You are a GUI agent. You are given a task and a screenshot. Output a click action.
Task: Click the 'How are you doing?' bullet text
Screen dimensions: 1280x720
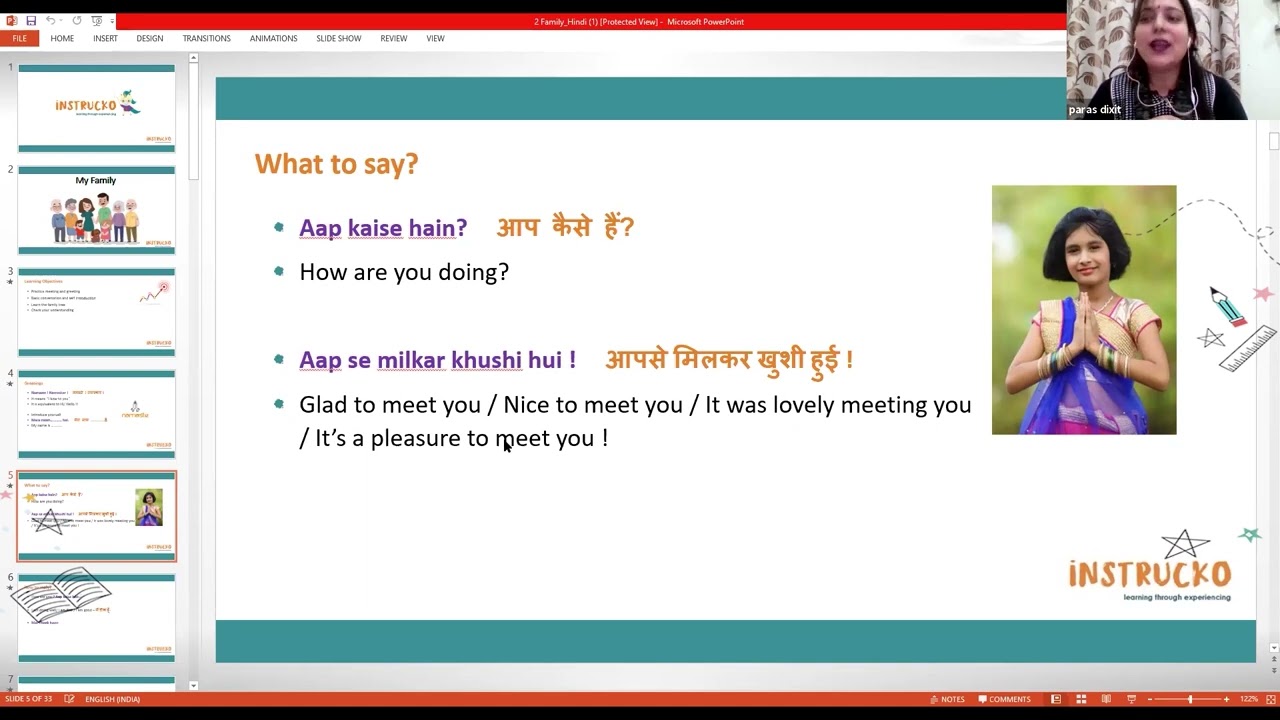(x=404, y=272)
